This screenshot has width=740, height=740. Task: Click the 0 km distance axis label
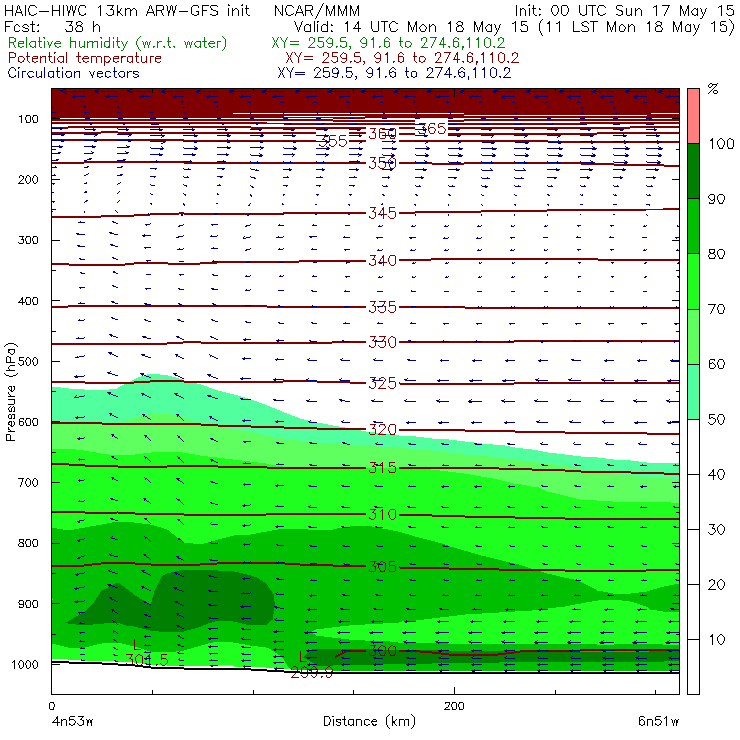[52, 706]
